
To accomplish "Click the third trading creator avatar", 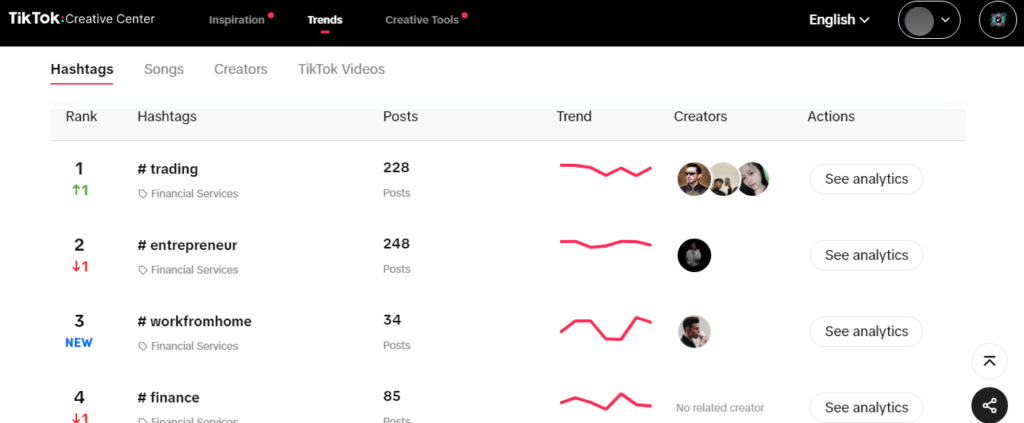I will pos(753,179).
